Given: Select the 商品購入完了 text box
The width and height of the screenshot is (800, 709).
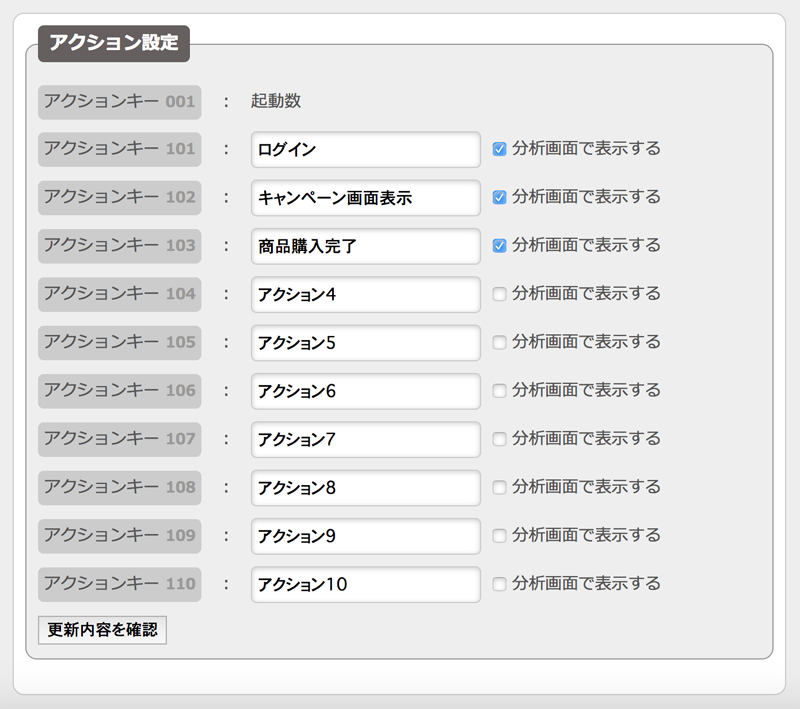Looking at the screenshot, I should pyautogui.click(x=366, y=246).
